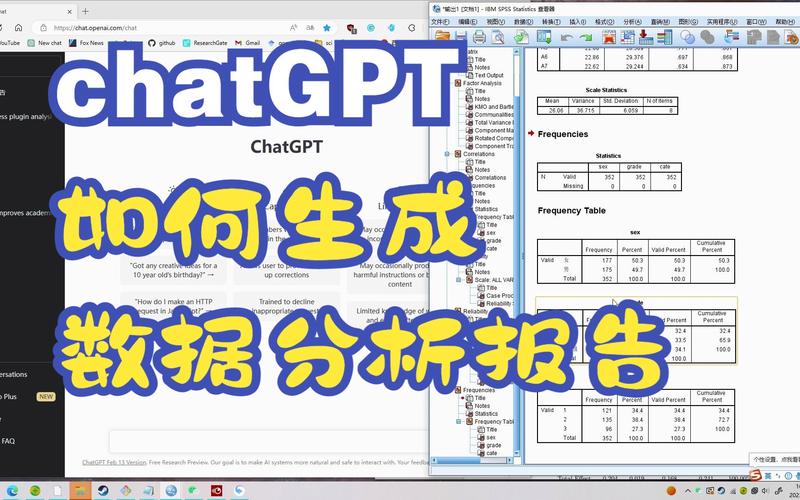Open the 实用程序(U) menu in SPSS
Viewport: 800px width, 500px height.
[x=722, y=22]
